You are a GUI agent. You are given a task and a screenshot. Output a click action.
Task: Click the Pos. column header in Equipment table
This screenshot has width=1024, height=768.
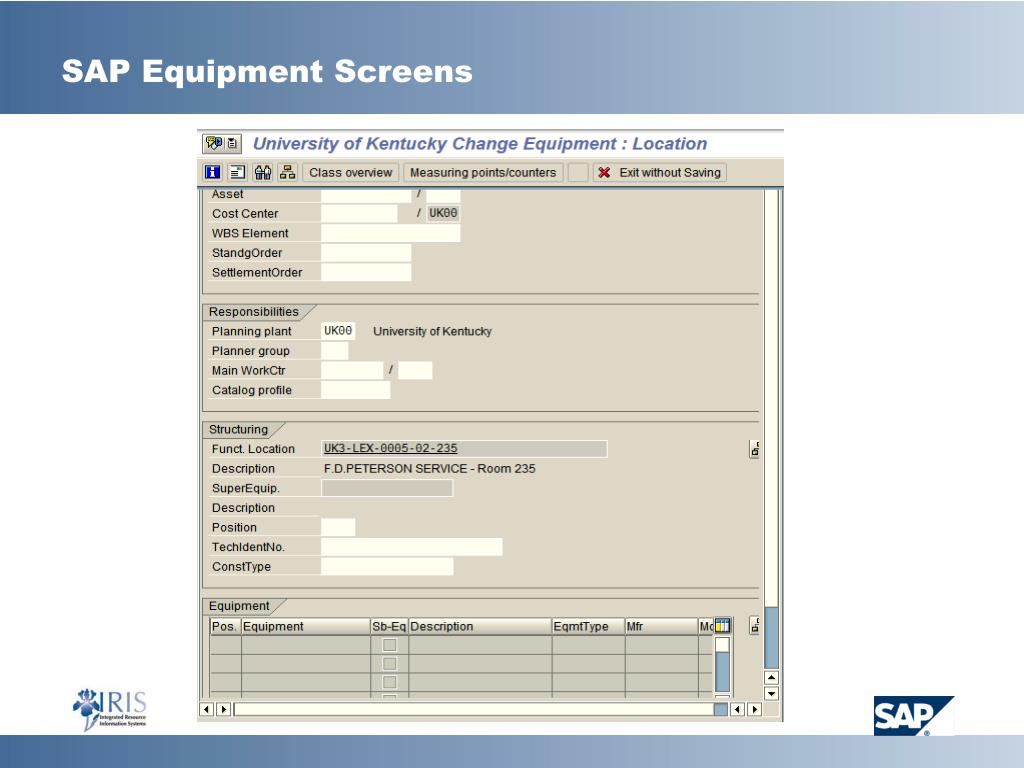click(x=225, y=626)
